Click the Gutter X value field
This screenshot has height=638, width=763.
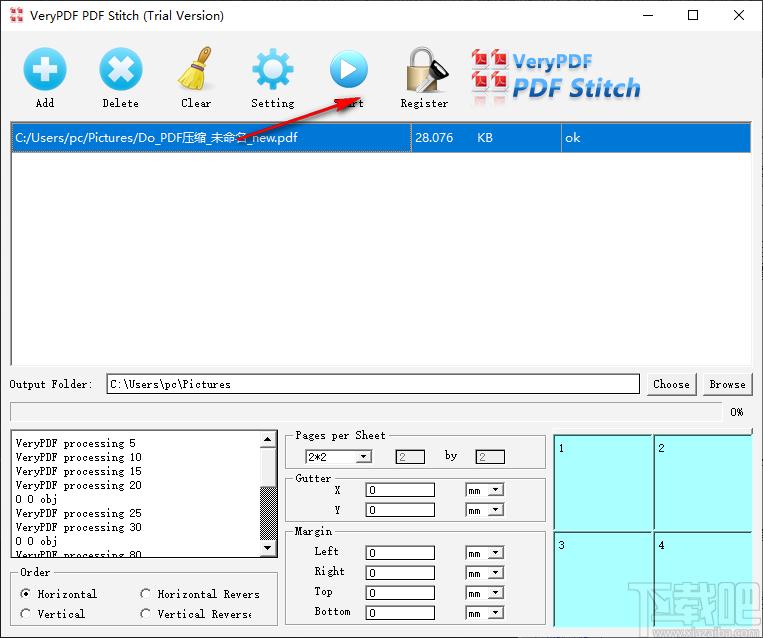click(400, 490)
